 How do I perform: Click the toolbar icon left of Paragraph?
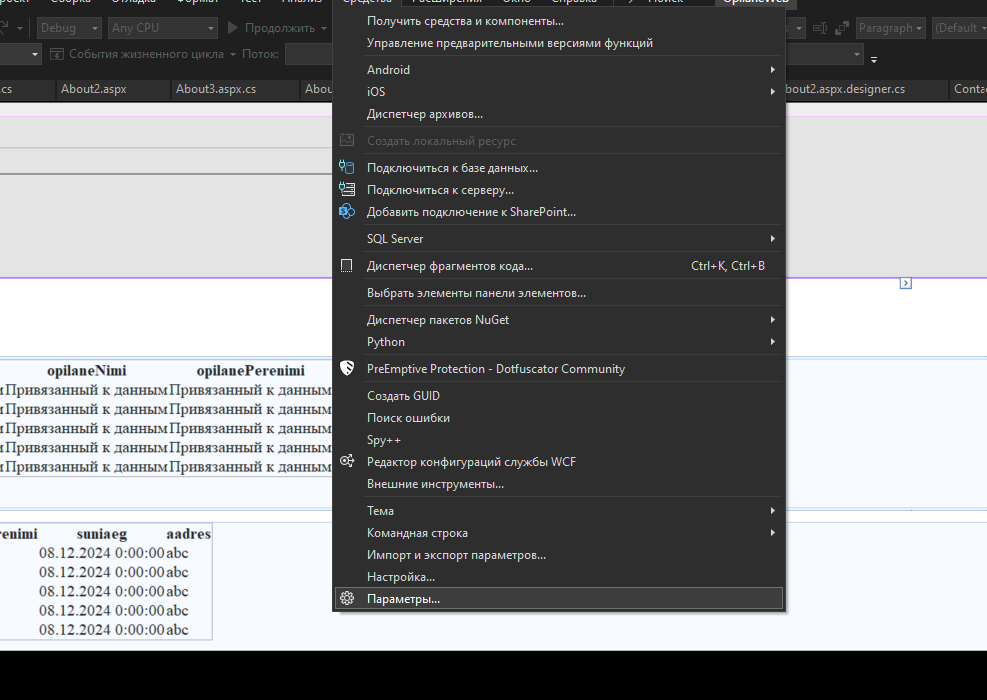click(842, 28)
